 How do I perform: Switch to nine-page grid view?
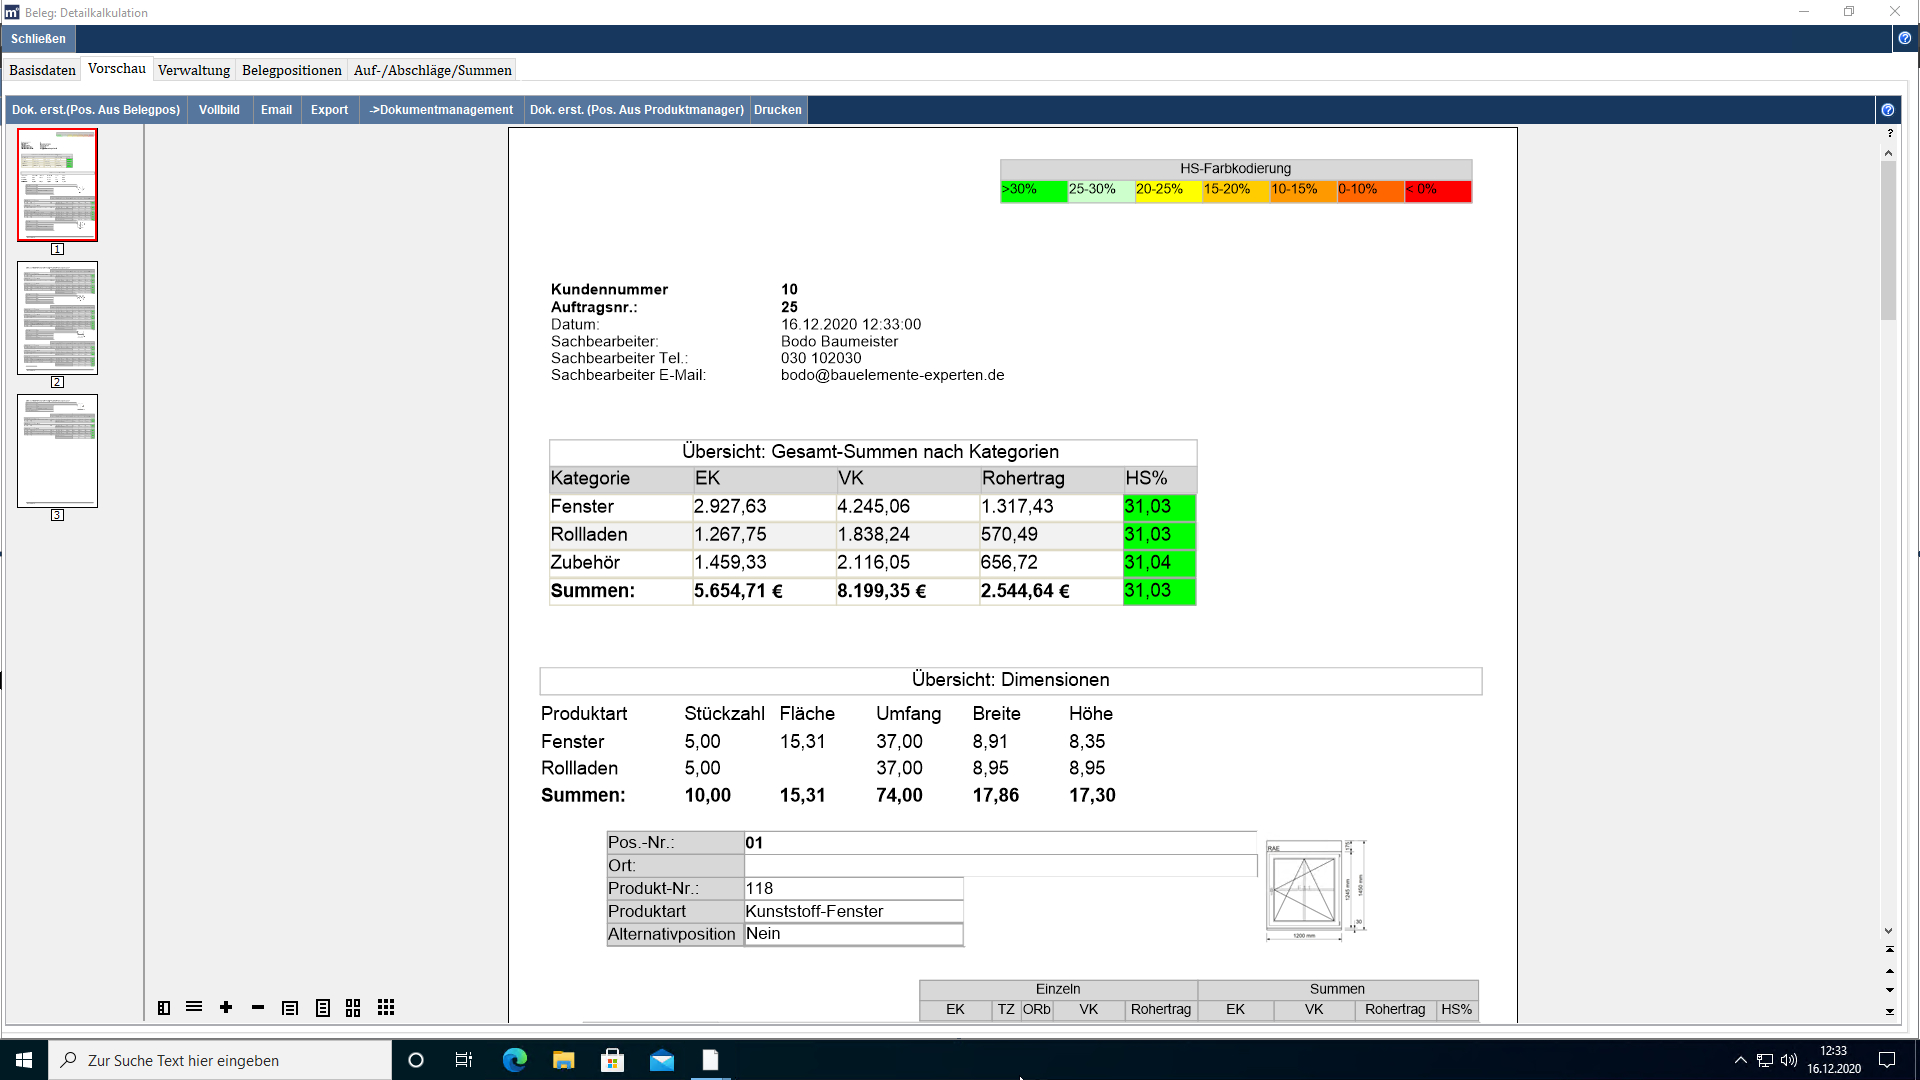coord(386,1008)
